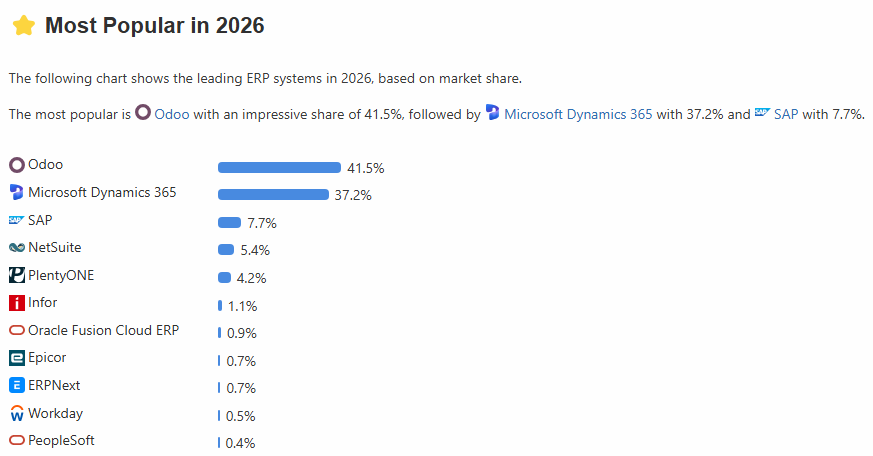This screenshot has width=873, height=456.
Task: Click the Microsoft Dynamics 365 logo in chart list
Action: pyautogui.click(x=17, y=193)
